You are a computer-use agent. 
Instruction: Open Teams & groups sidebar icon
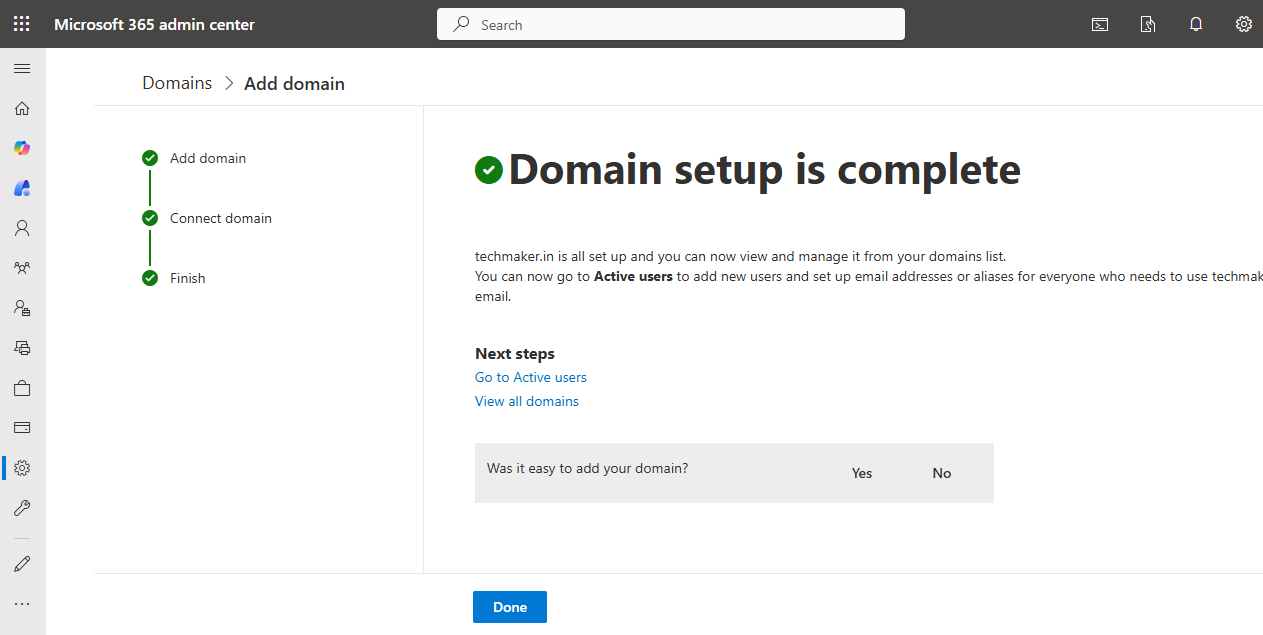point(22,268)
